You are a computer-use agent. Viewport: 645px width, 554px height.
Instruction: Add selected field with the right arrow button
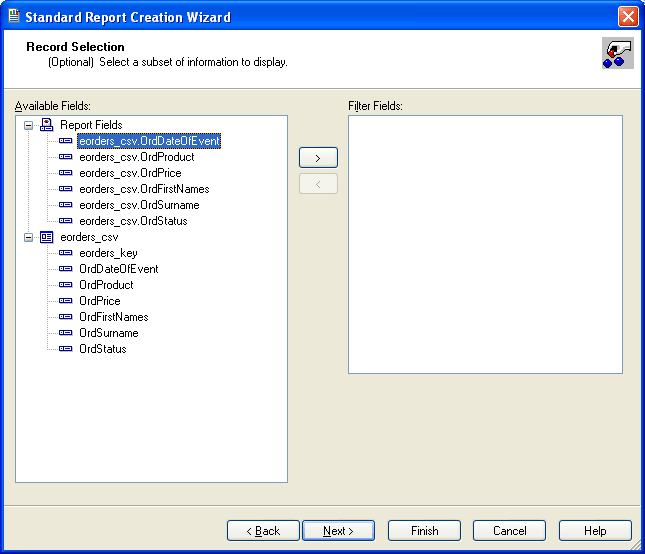[x=318, y=158]
